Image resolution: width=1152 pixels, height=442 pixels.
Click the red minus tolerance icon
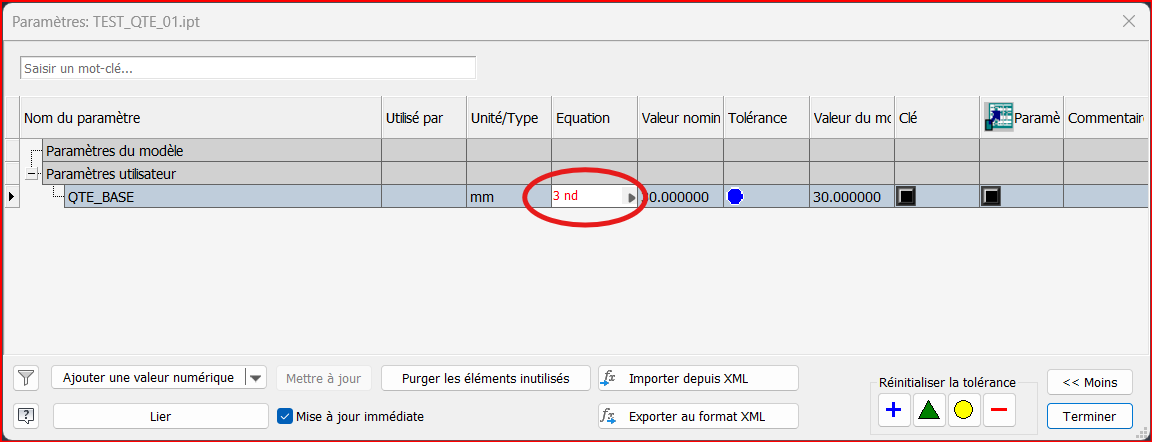(998, 410)
